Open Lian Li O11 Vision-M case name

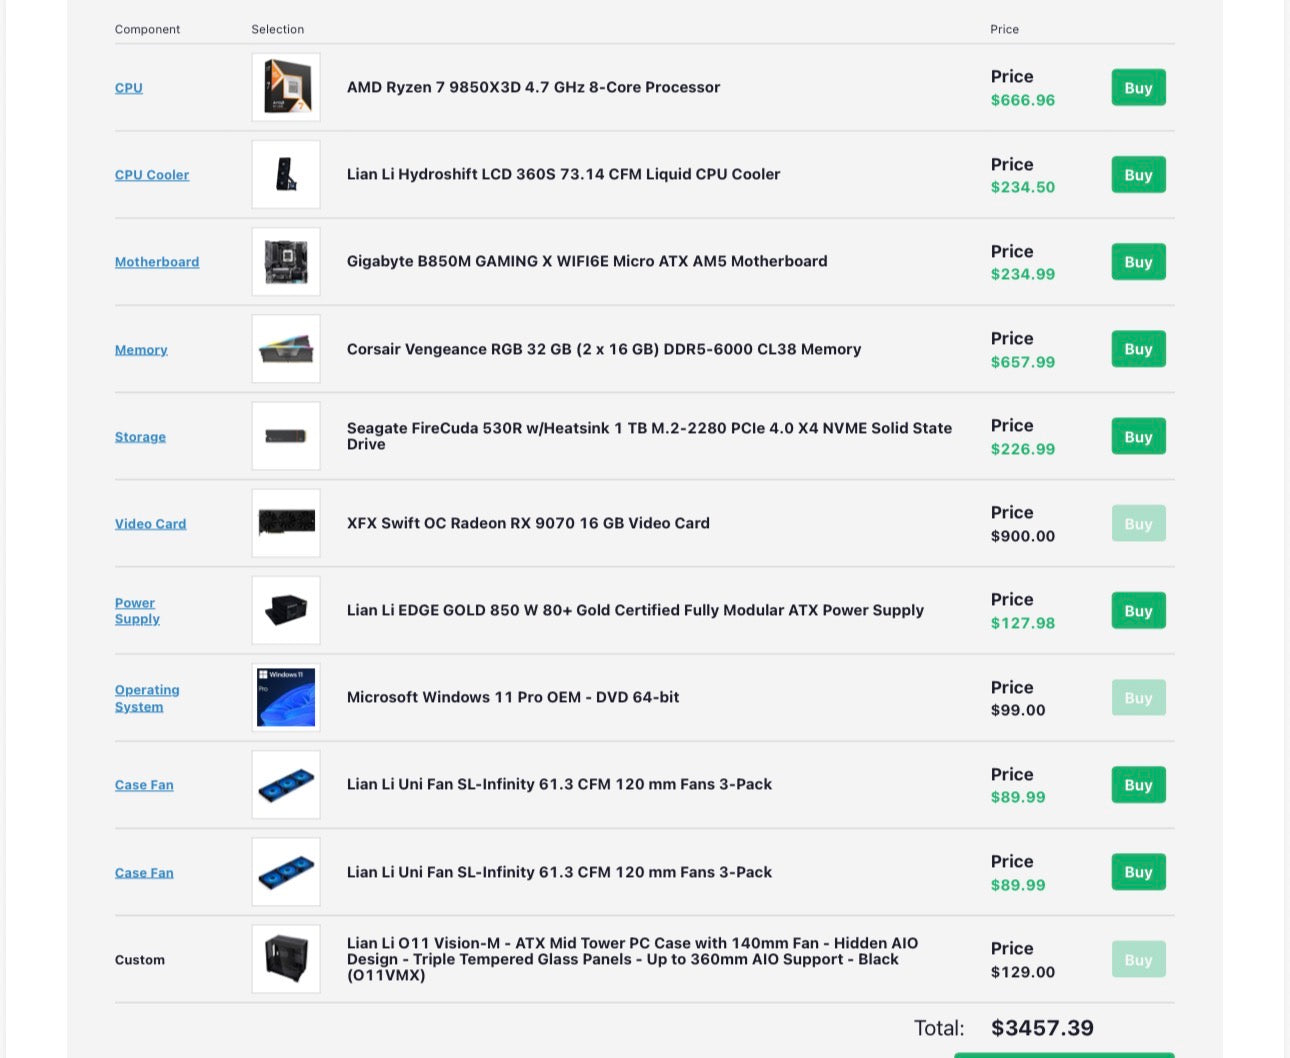632,959
